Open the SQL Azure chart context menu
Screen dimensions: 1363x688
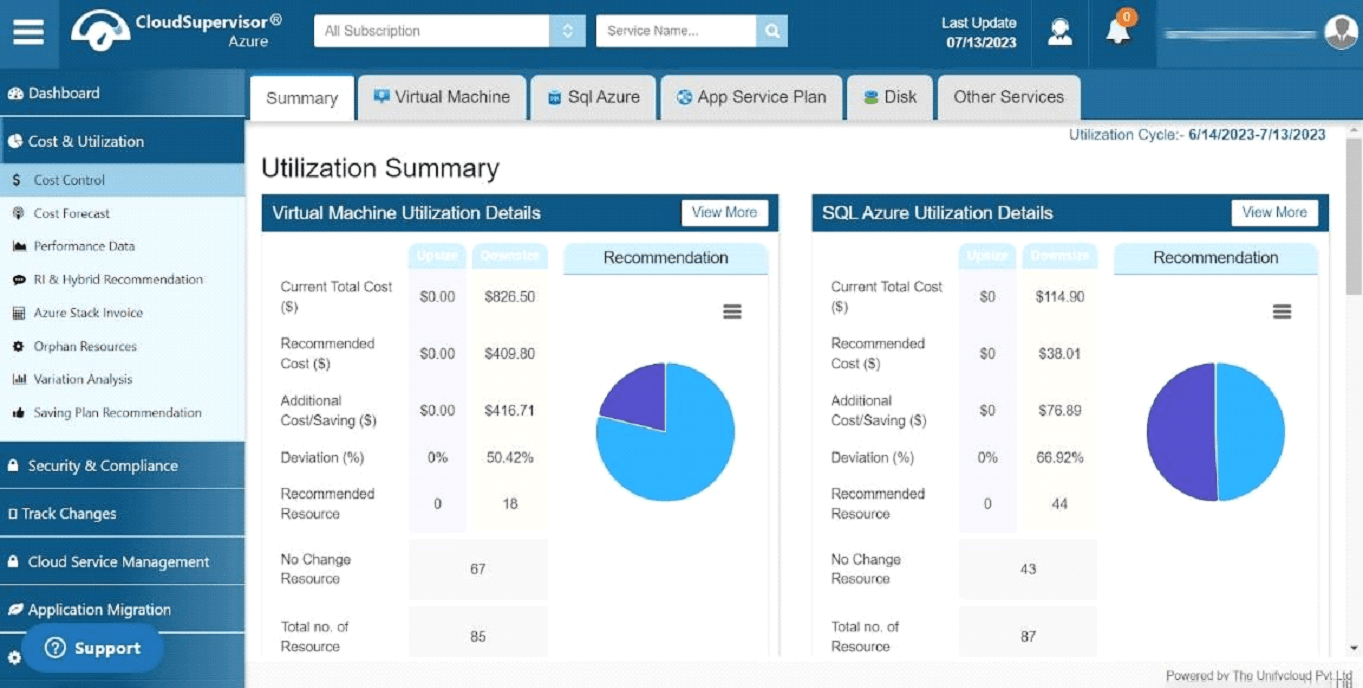pyautogui.click(x=1282, y=312)
